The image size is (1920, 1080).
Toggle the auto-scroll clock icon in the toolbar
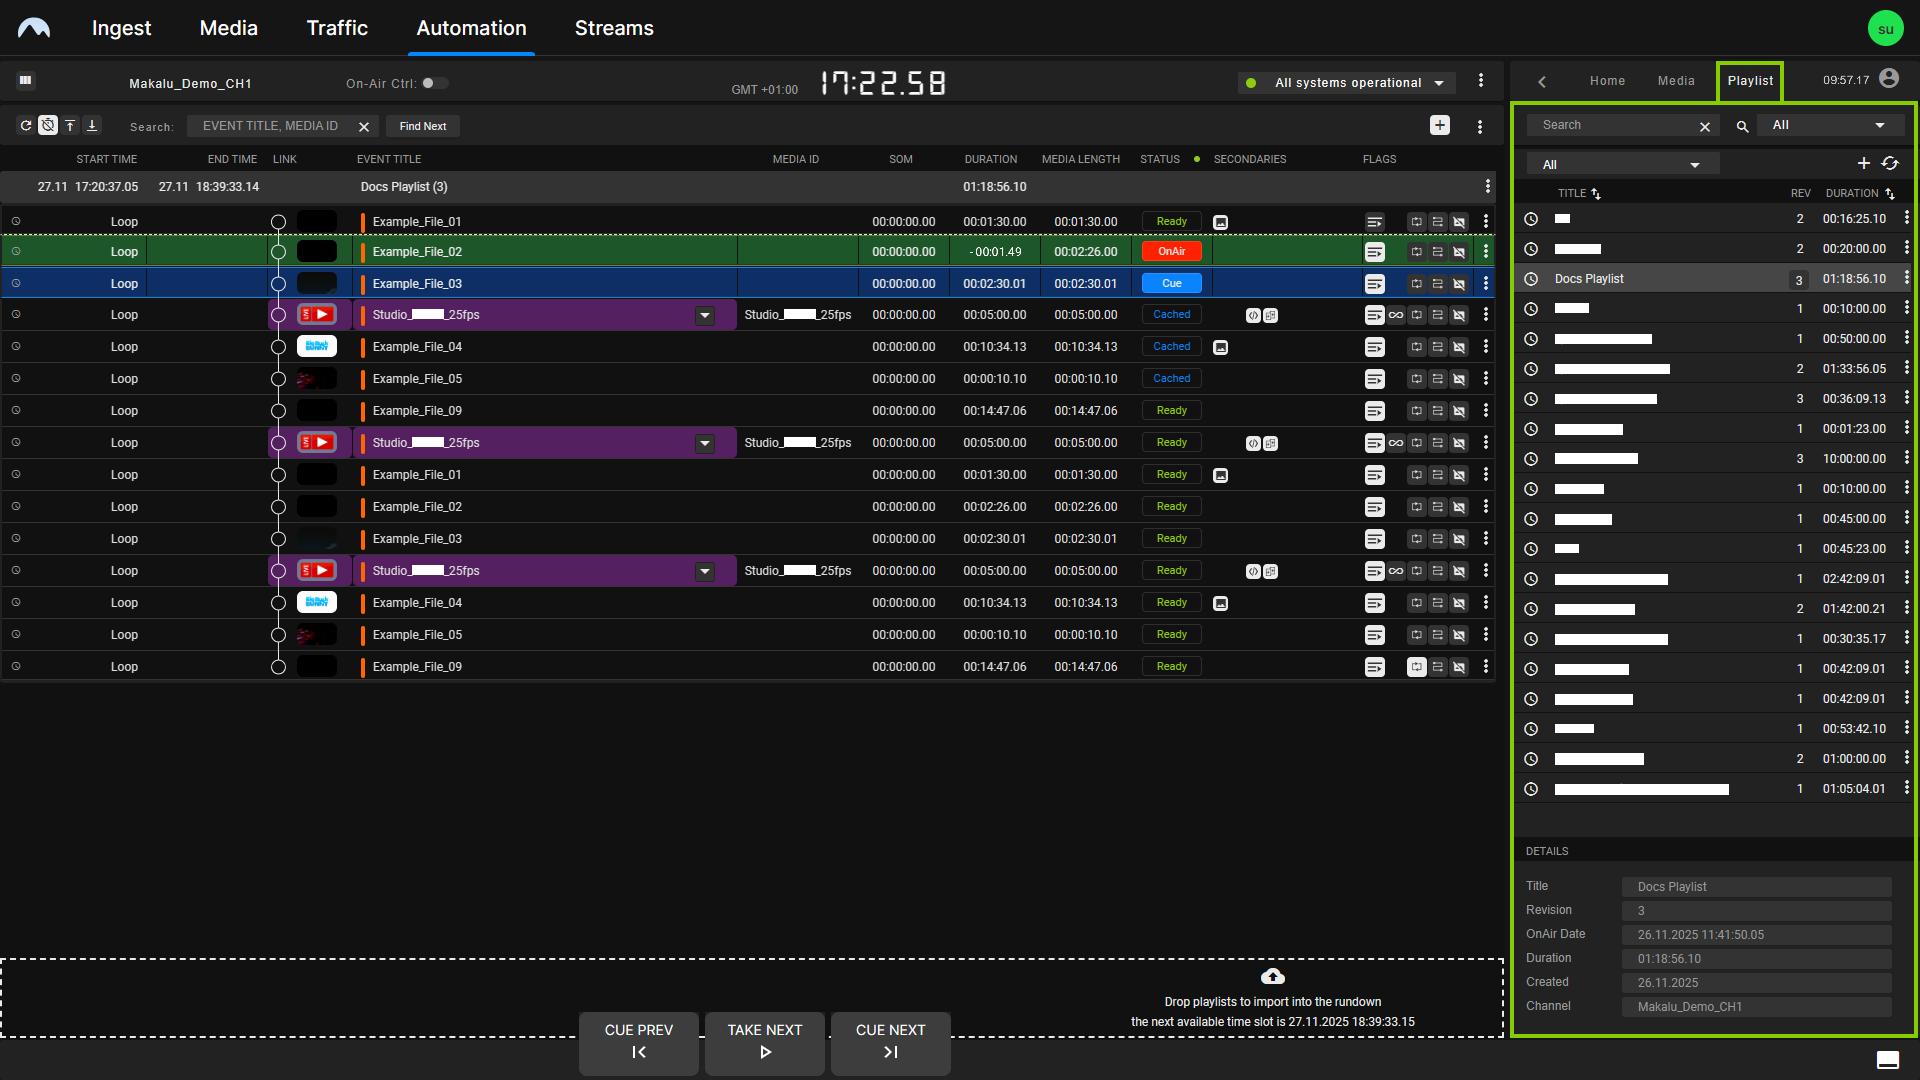tap(48, 125)
